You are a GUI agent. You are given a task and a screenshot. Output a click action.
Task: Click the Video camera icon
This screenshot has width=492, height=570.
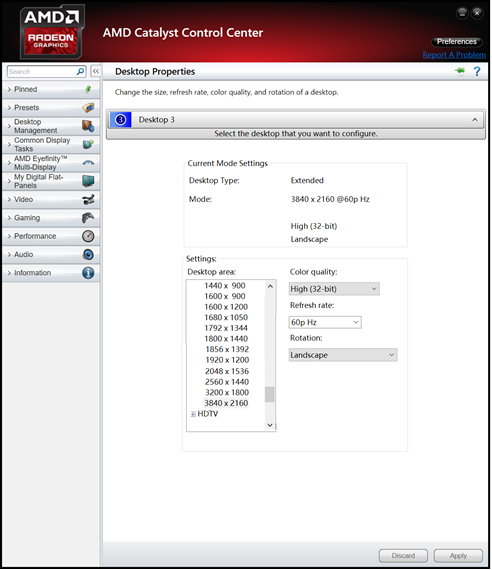point(88,199)
